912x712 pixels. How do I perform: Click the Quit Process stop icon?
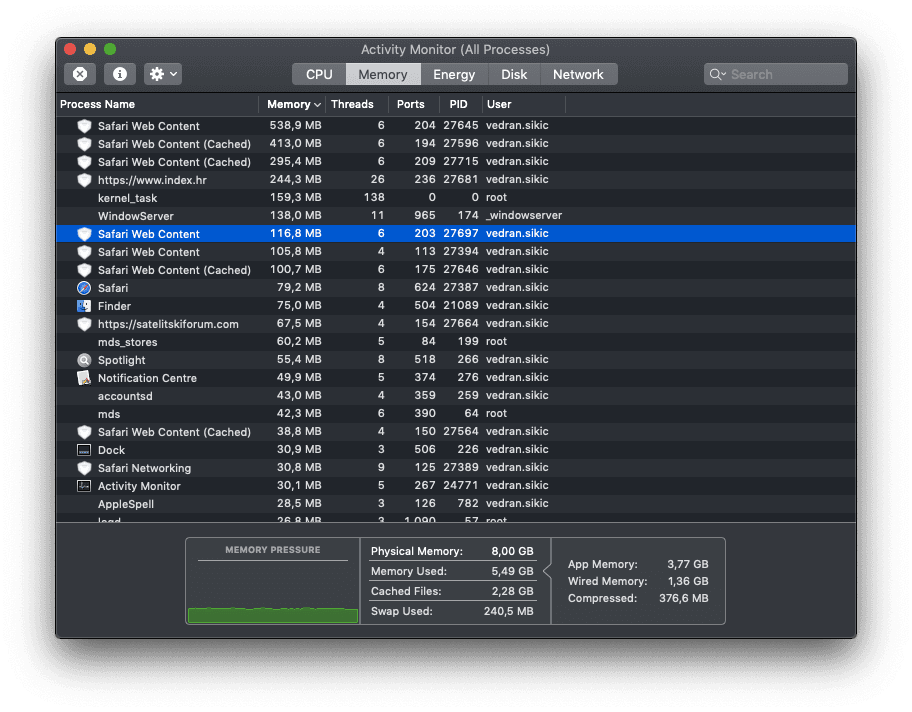[80, 74]
